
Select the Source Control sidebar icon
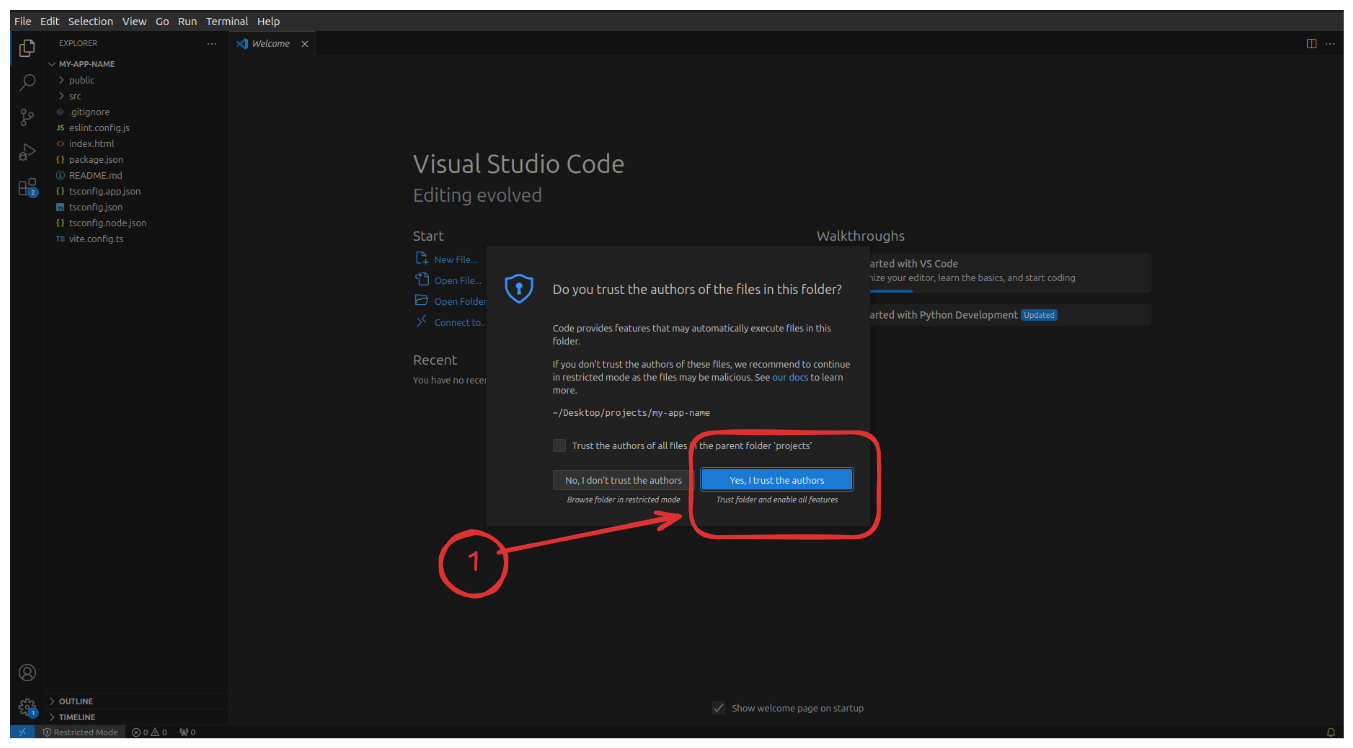tap(26, 117)
